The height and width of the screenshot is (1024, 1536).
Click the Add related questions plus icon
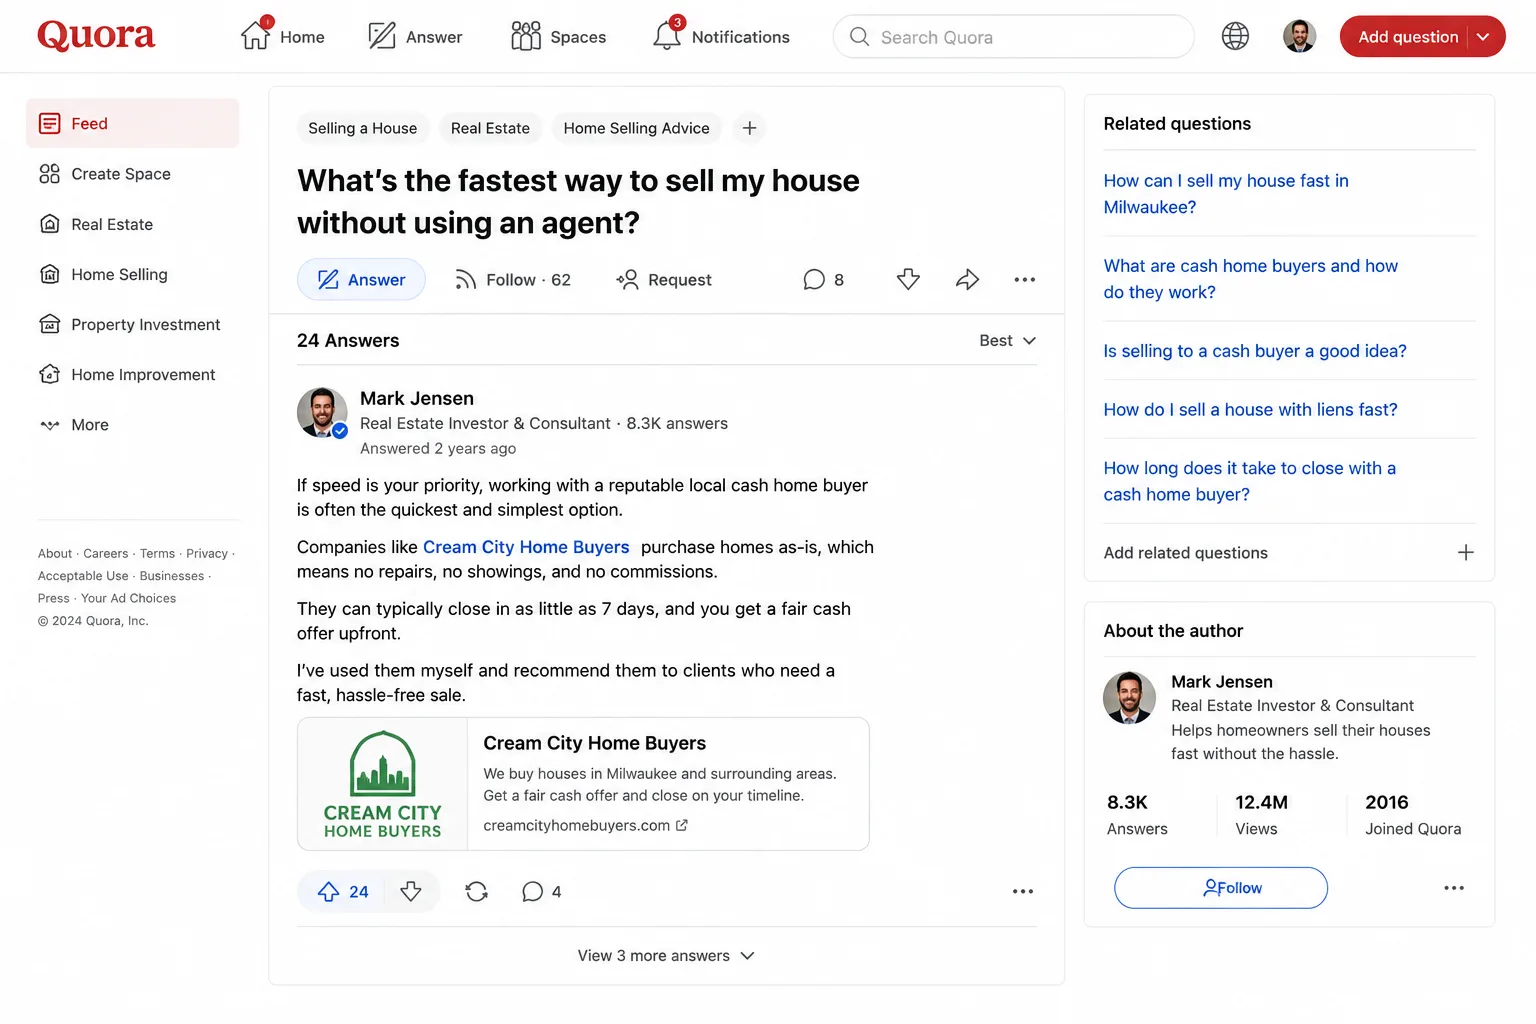click(x=1465, y=553)
